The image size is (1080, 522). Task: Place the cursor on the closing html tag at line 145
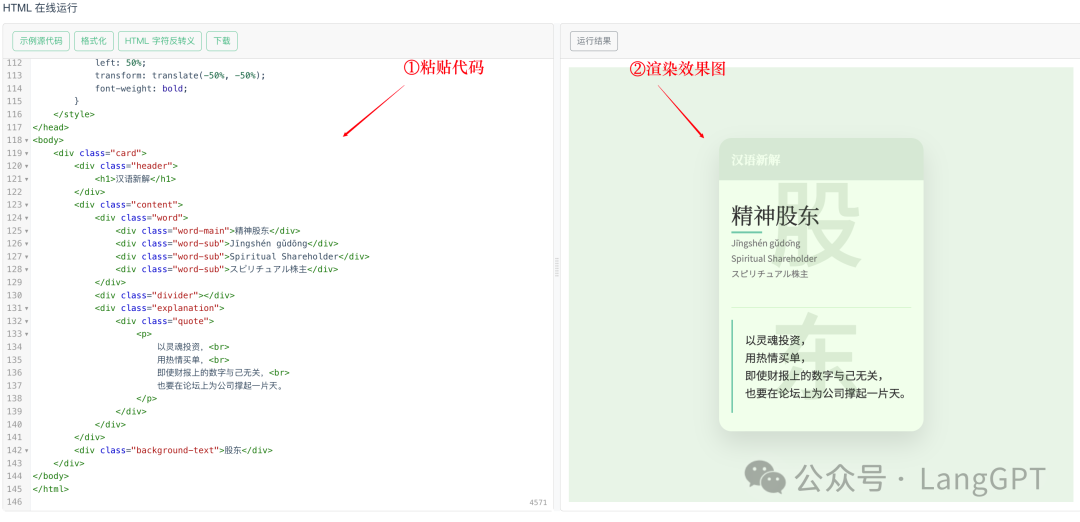[50, 489]
